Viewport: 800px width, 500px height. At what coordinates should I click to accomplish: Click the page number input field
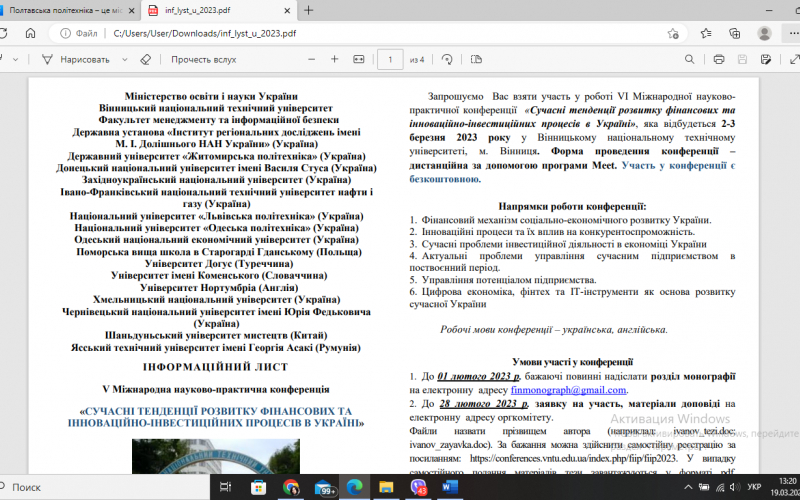[x=390, y=60]
